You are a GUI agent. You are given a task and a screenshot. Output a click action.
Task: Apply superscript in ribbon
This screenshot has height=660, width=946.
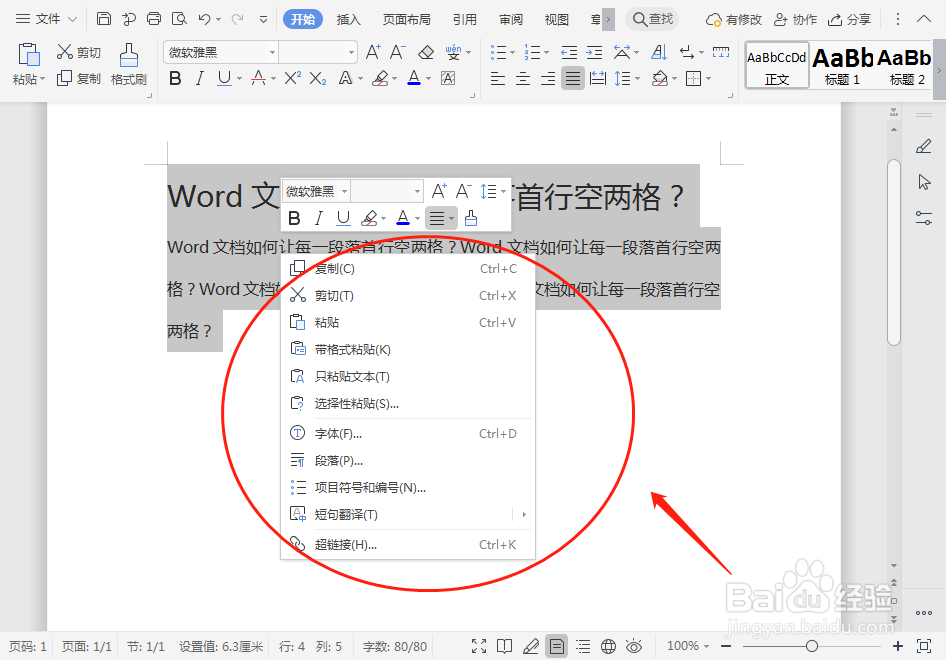click(293, 78)
